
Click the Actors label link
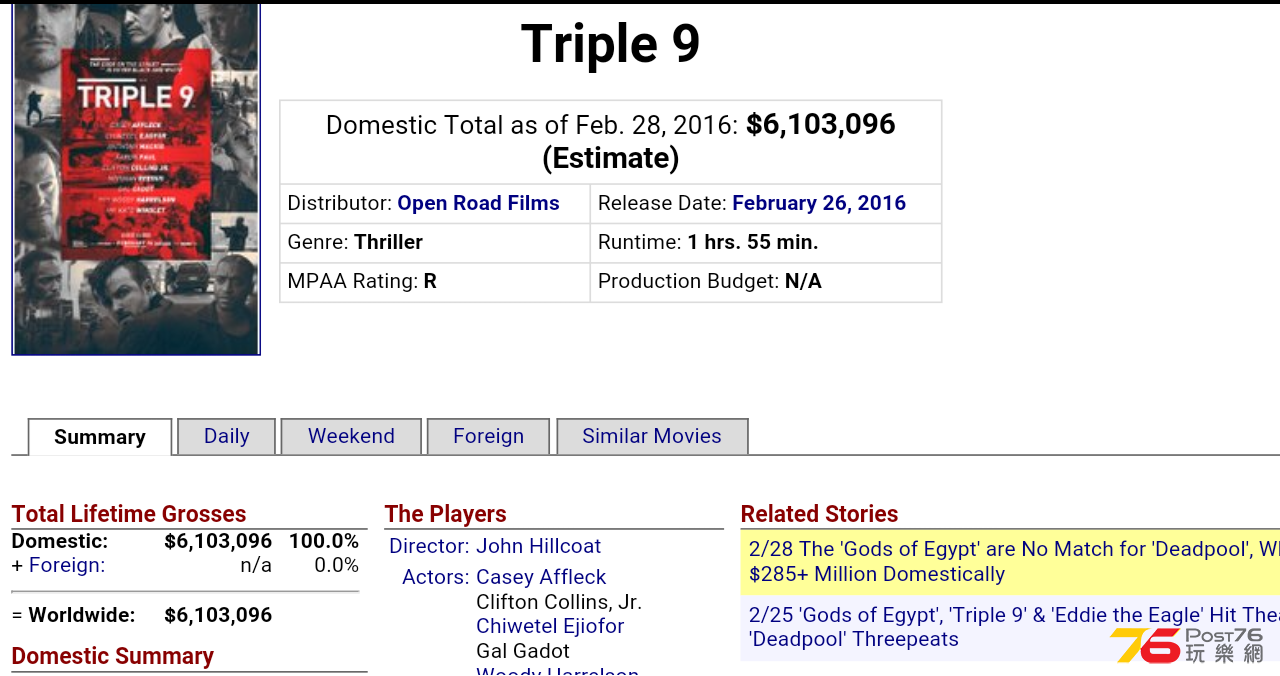coord(436,577)
